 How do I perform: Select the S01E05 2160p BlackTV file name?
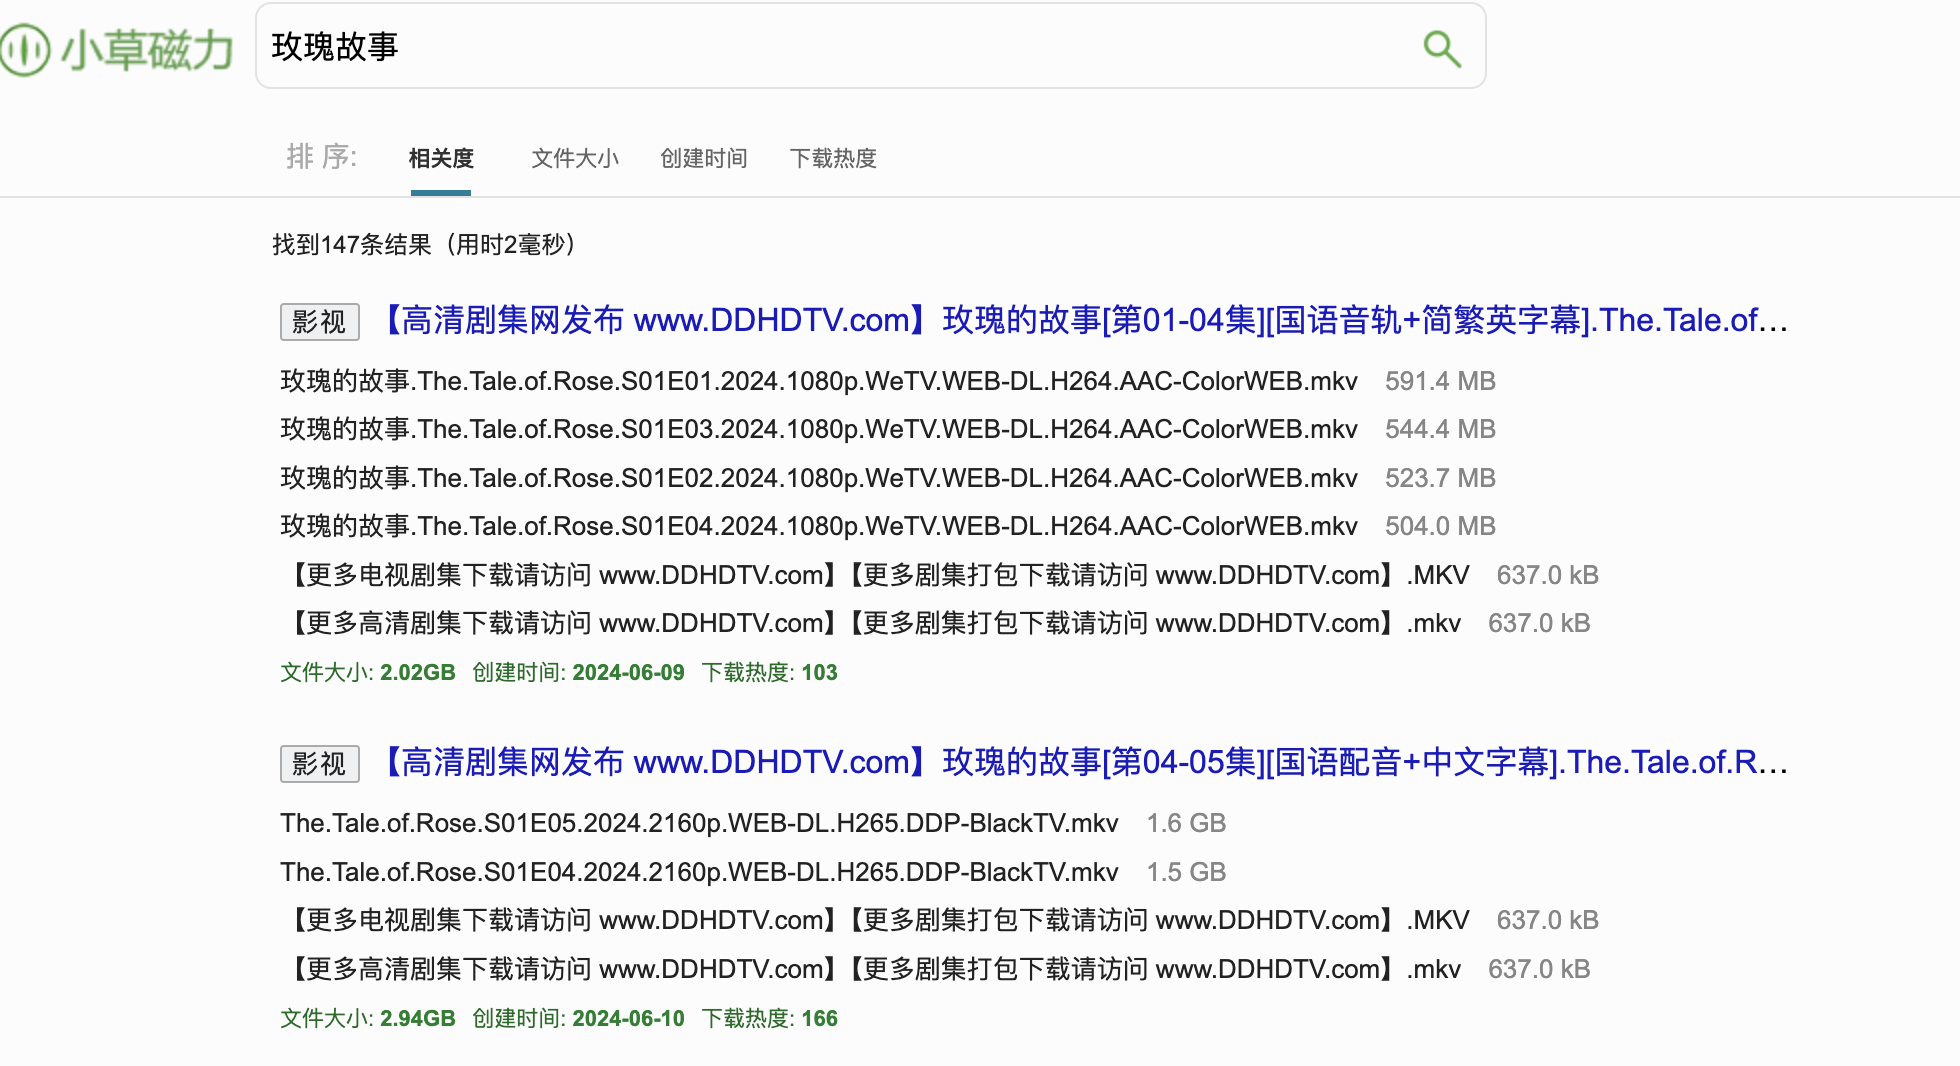(699, 823)
